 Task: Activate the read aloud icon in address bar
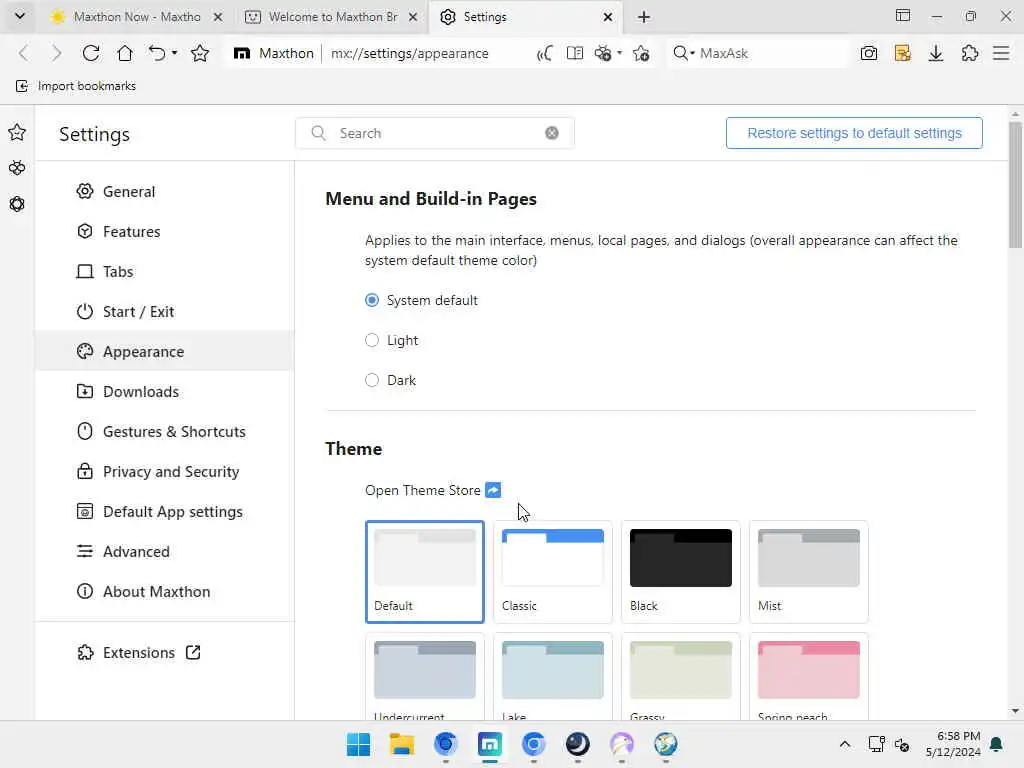[x=544, y=54]
